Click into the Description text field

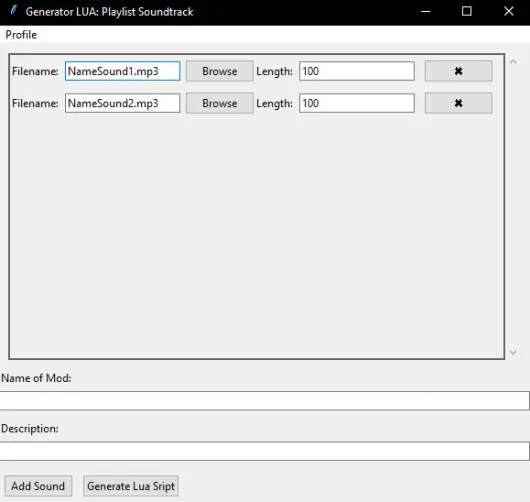click(265, 451)
